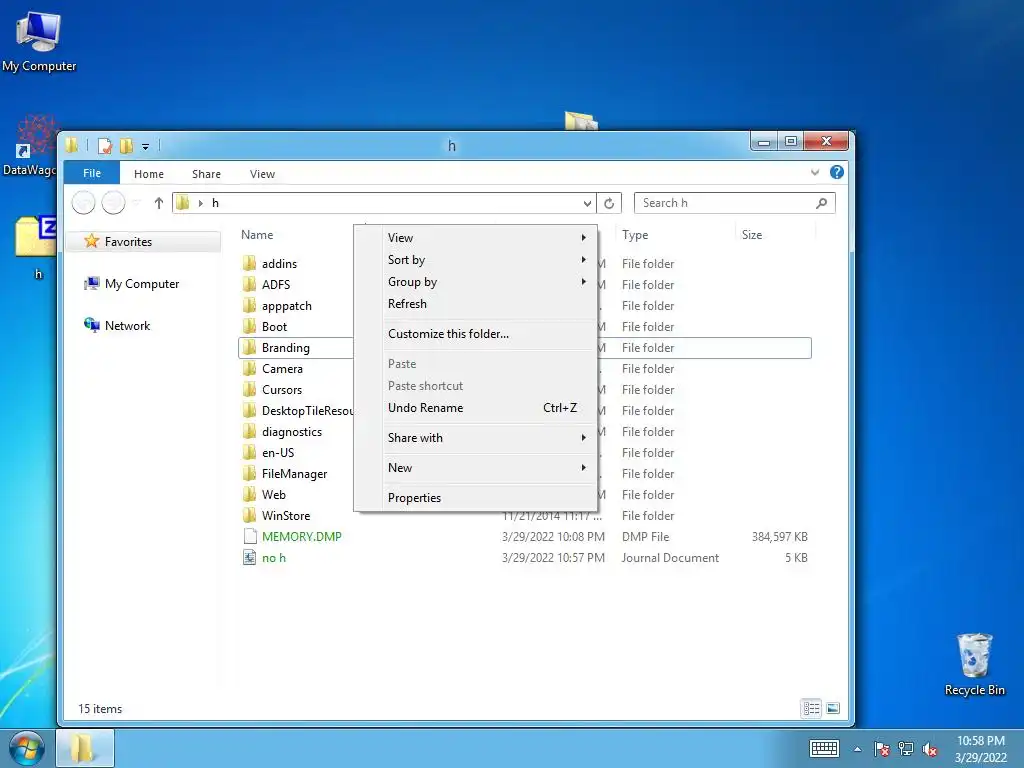The height and width of the screenshot is (768, 1024).
Task: Open the Recycle Bin
Action: click(x=974, y=664)
